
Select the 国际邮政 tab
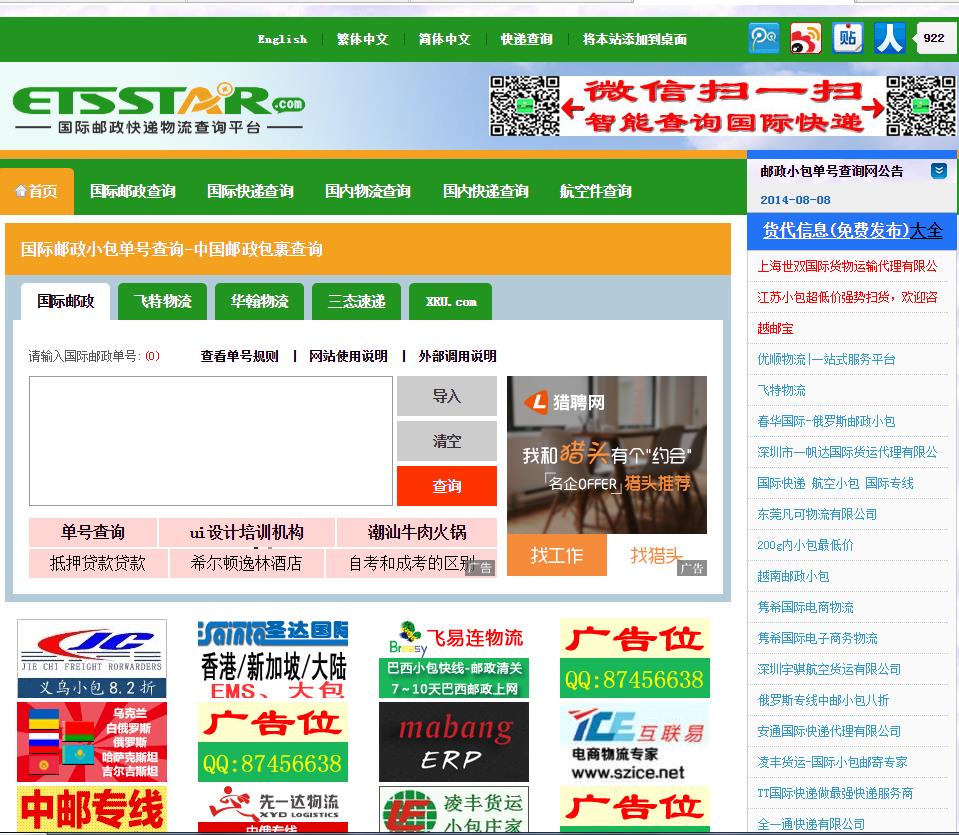[x=65, y=301]
